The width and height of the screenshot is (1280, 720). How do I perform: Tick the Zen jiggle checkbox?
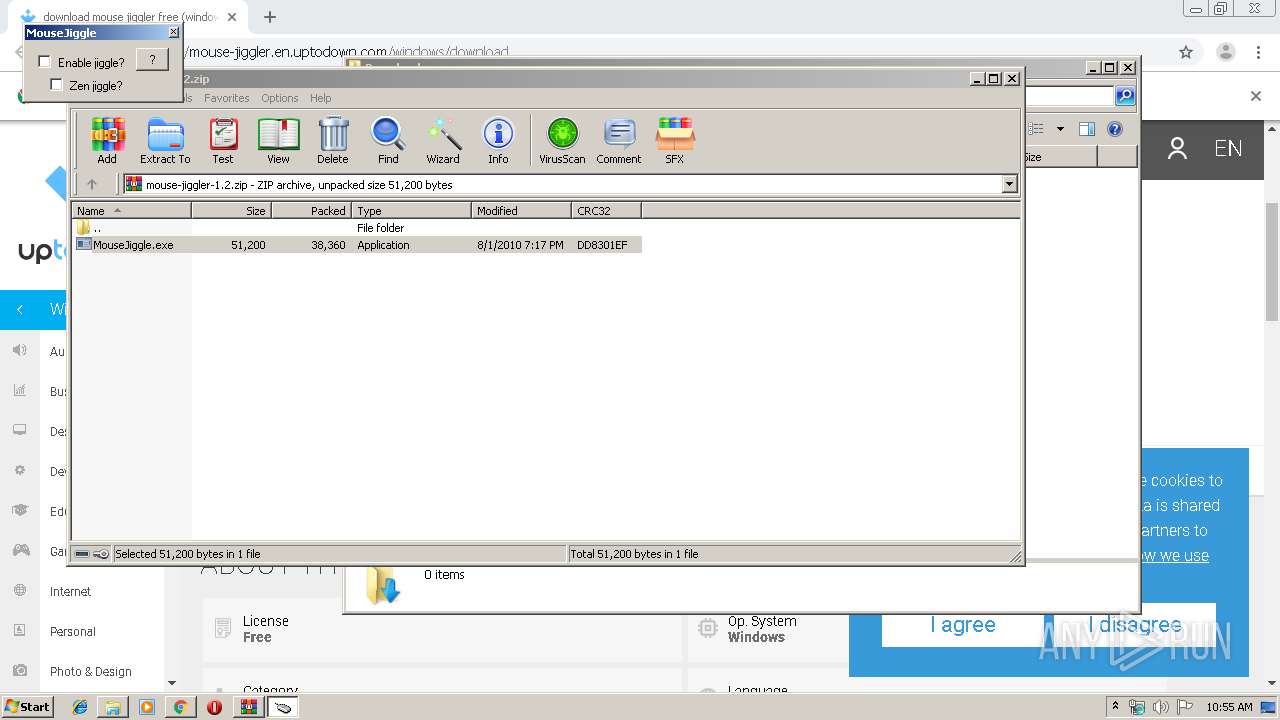[x=56, y=85]
